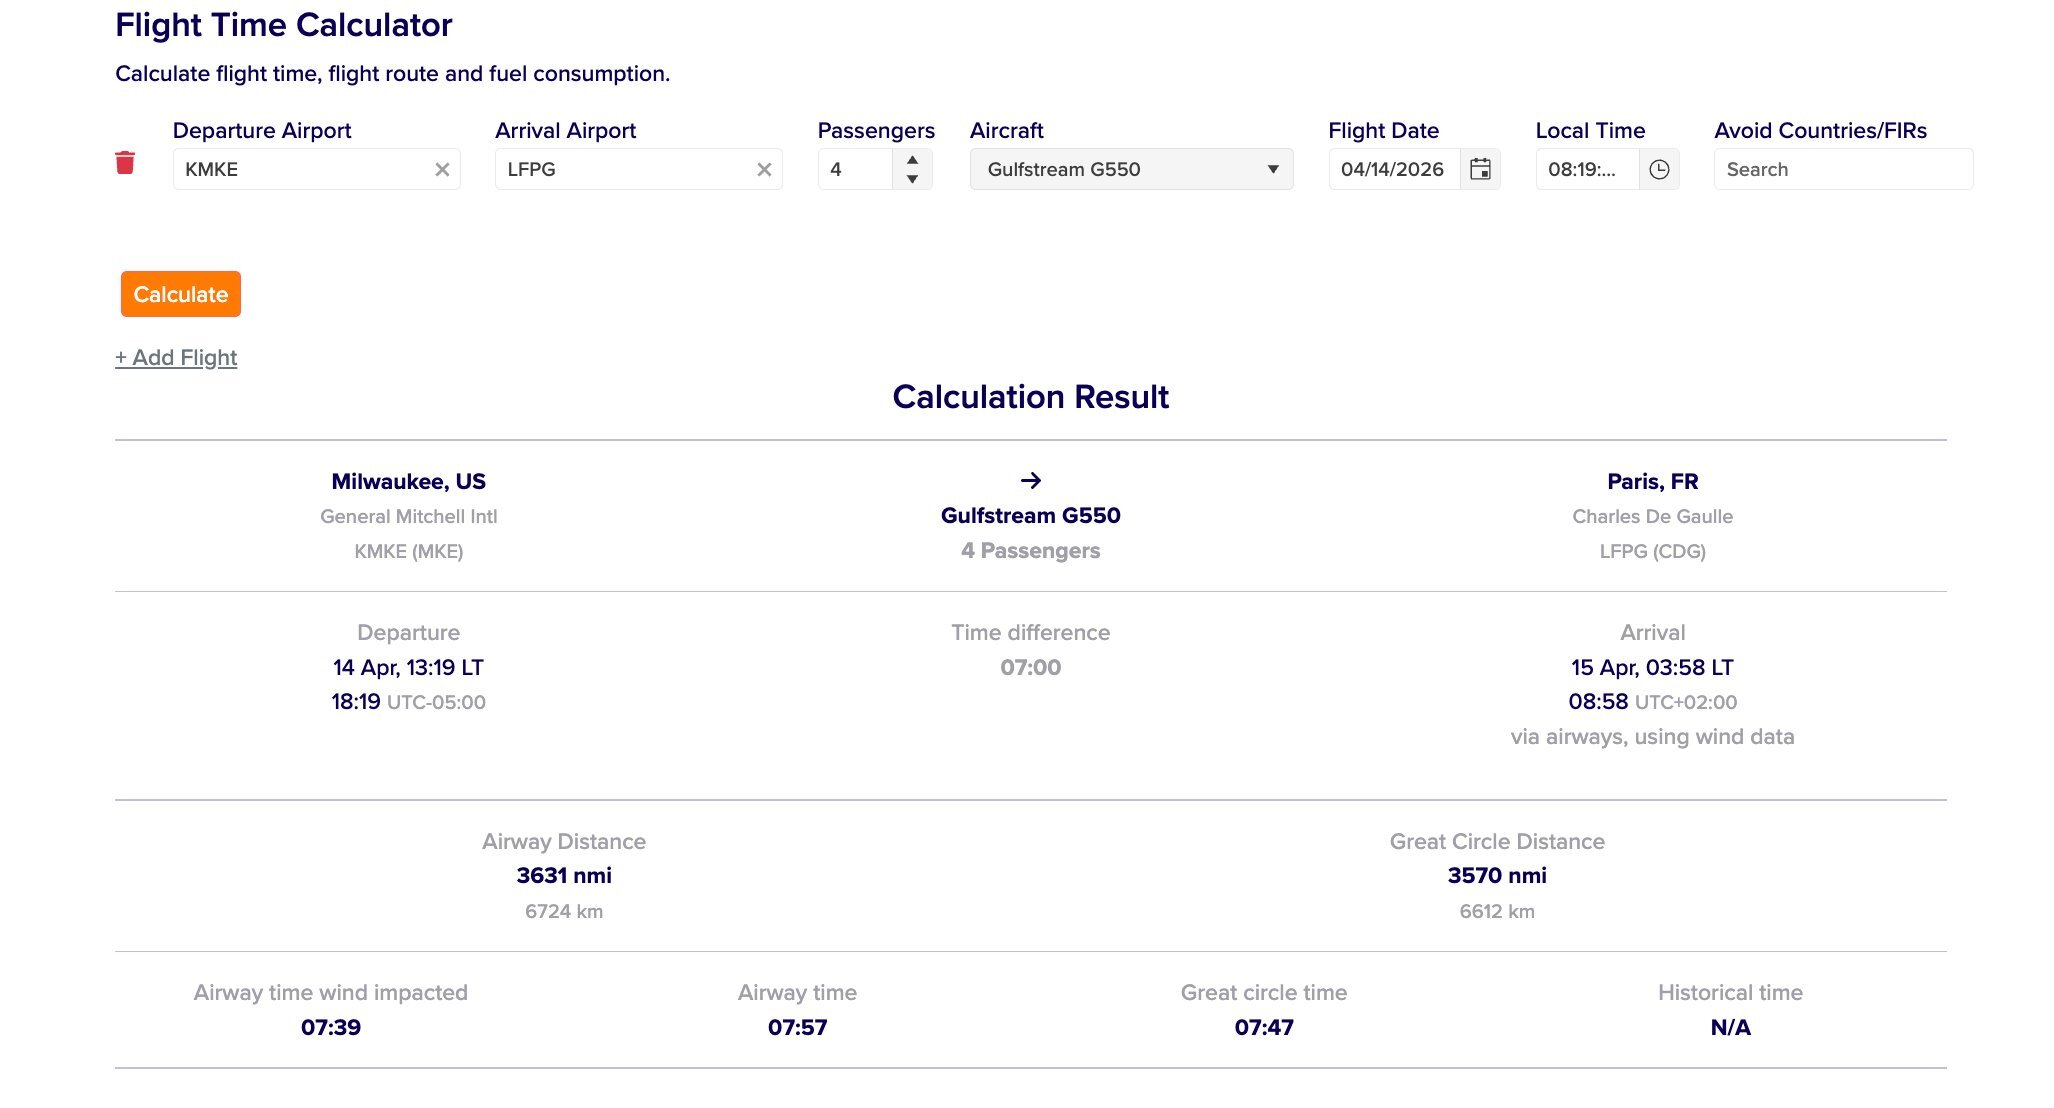
Task: Select the Passengers number field
Action: click(x=860, y=169)
